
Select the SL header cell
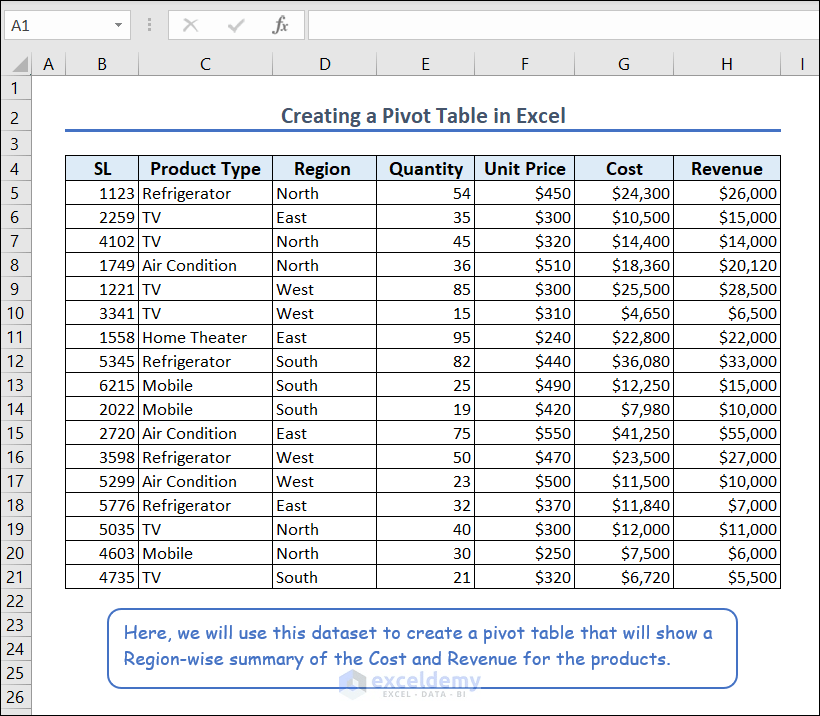(x=101, y=168)
